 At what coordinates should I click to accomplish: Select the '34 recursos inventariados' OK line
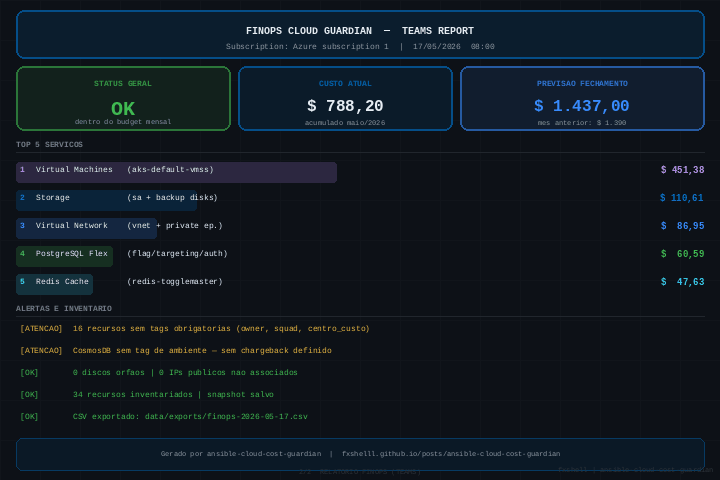pos(173,395)
